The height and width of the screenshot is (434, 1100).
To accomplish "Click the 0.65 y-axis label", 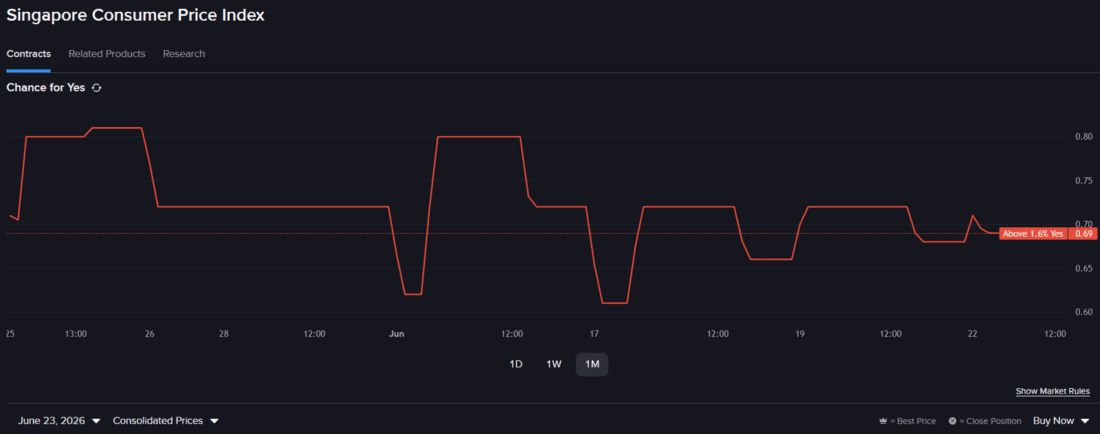I will pos(1084,269).
